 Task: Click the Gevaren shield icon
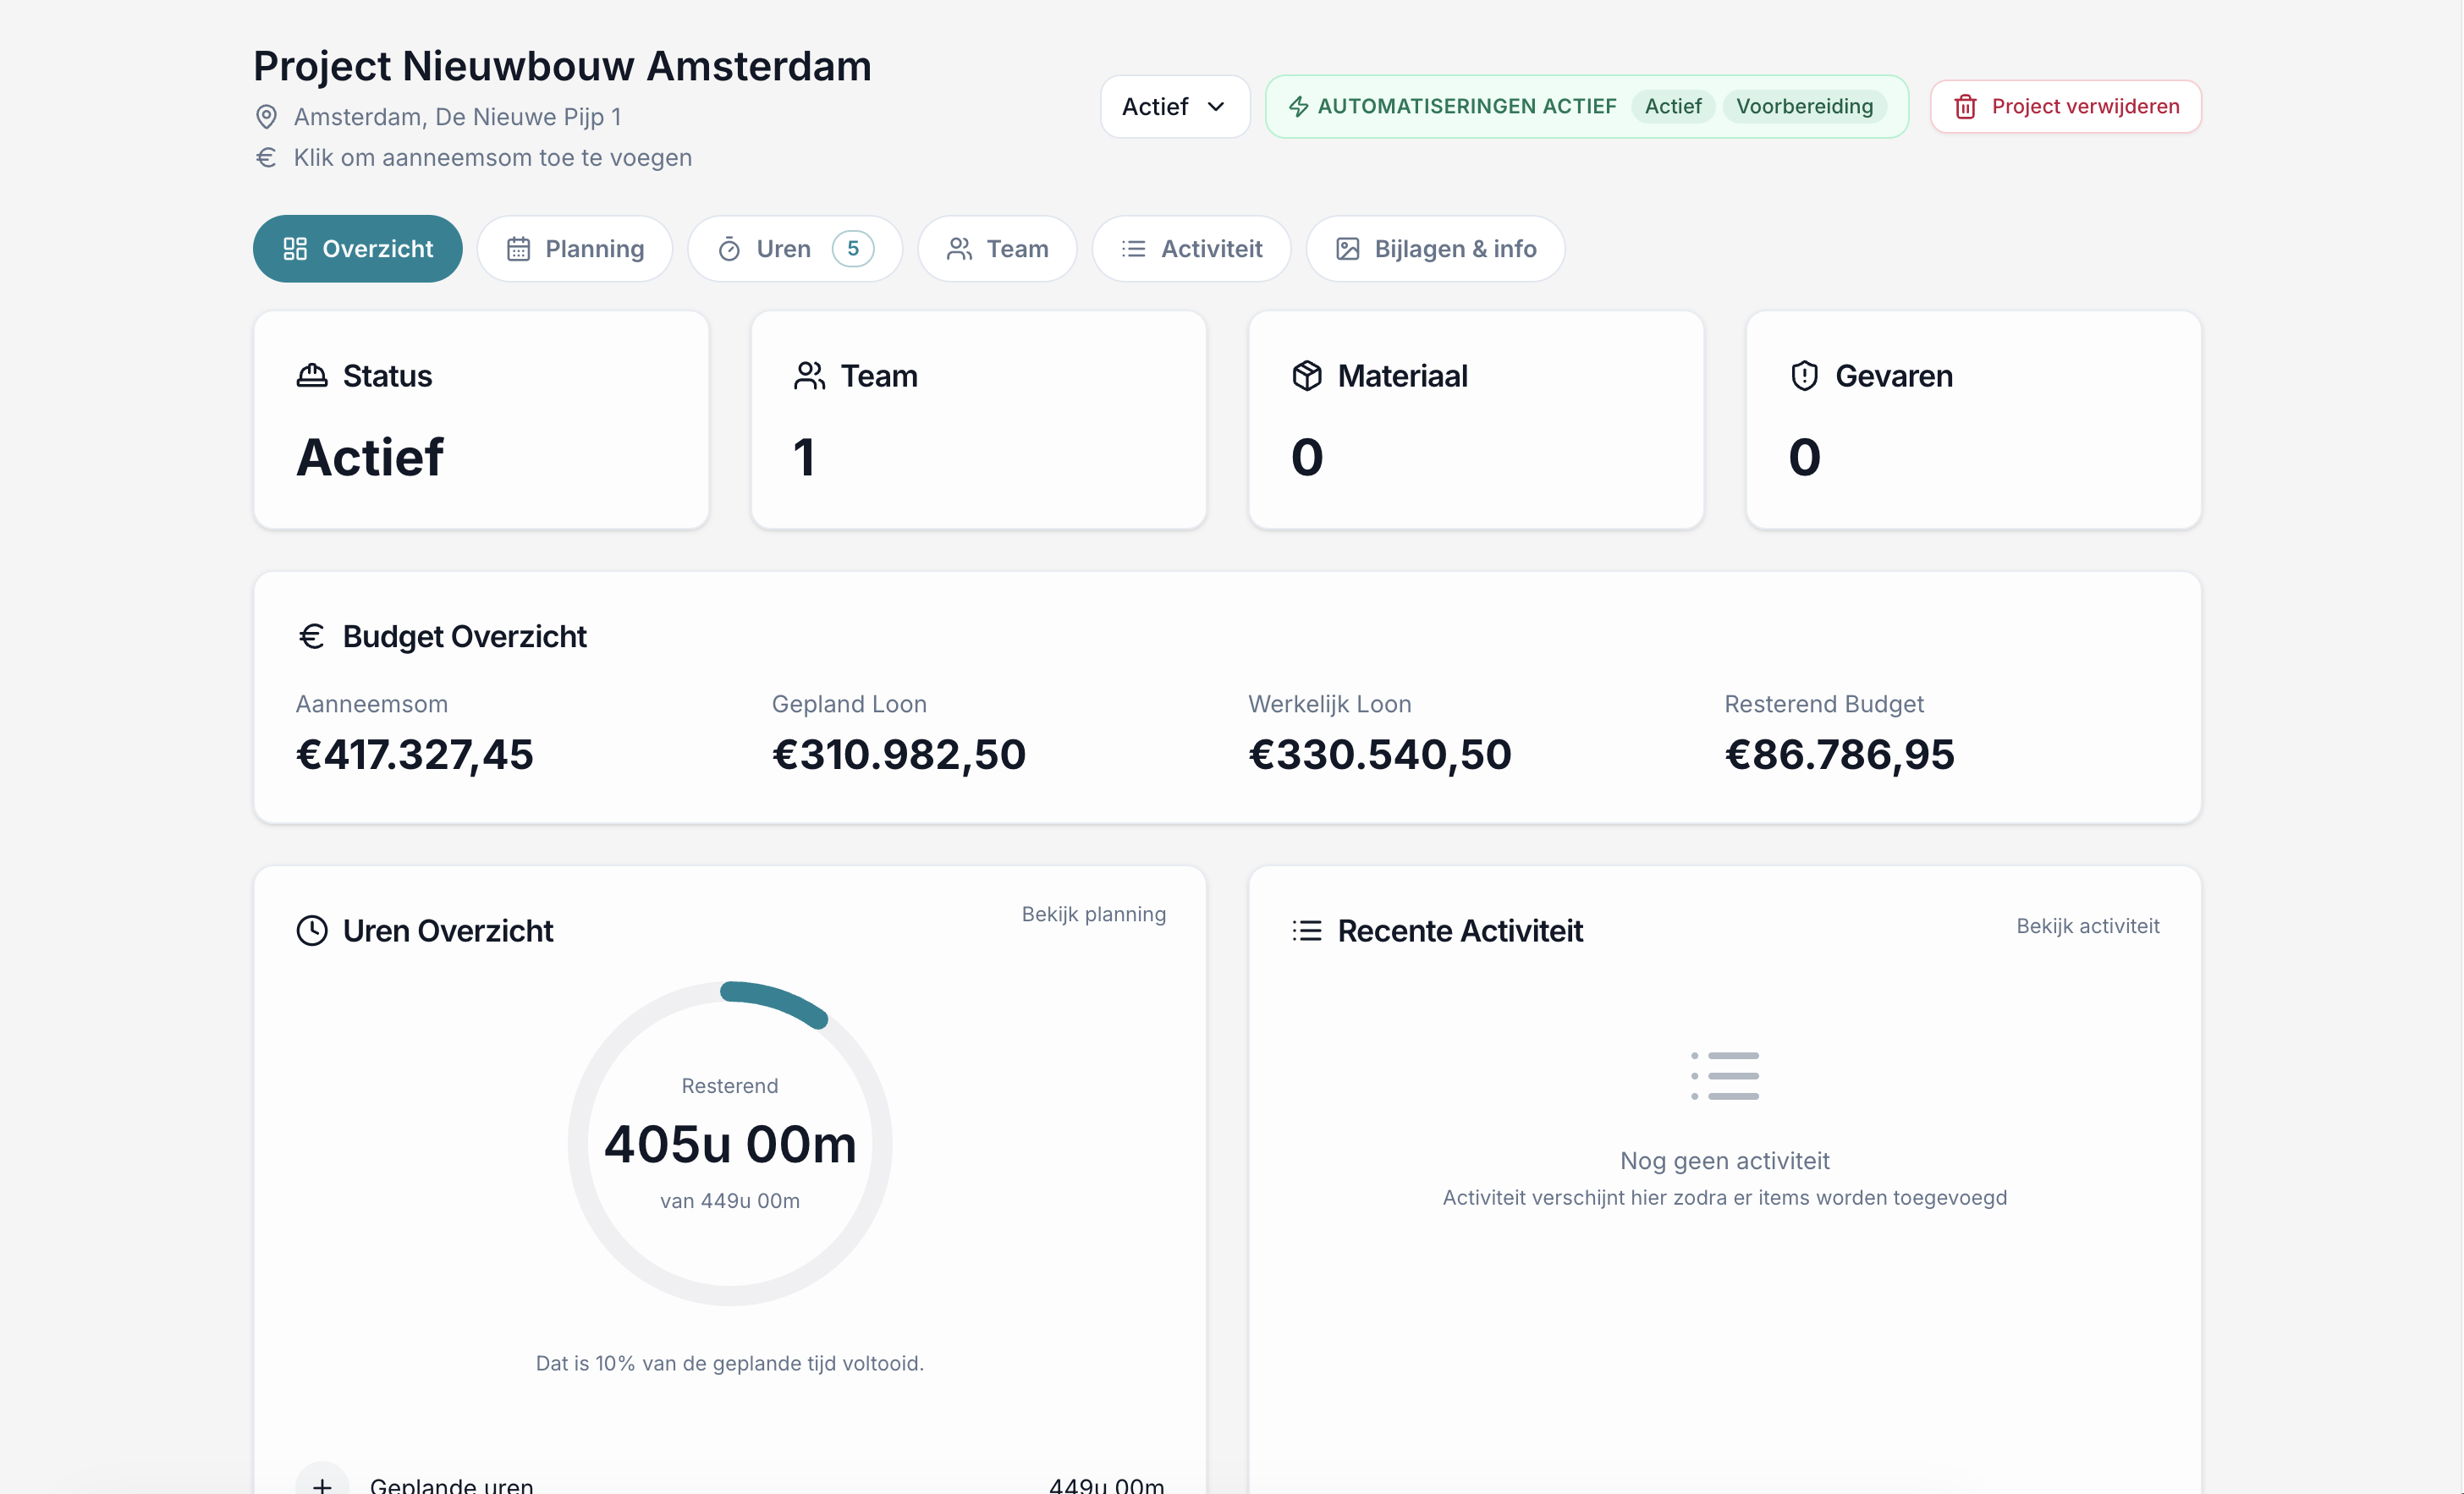(1804, 376)
